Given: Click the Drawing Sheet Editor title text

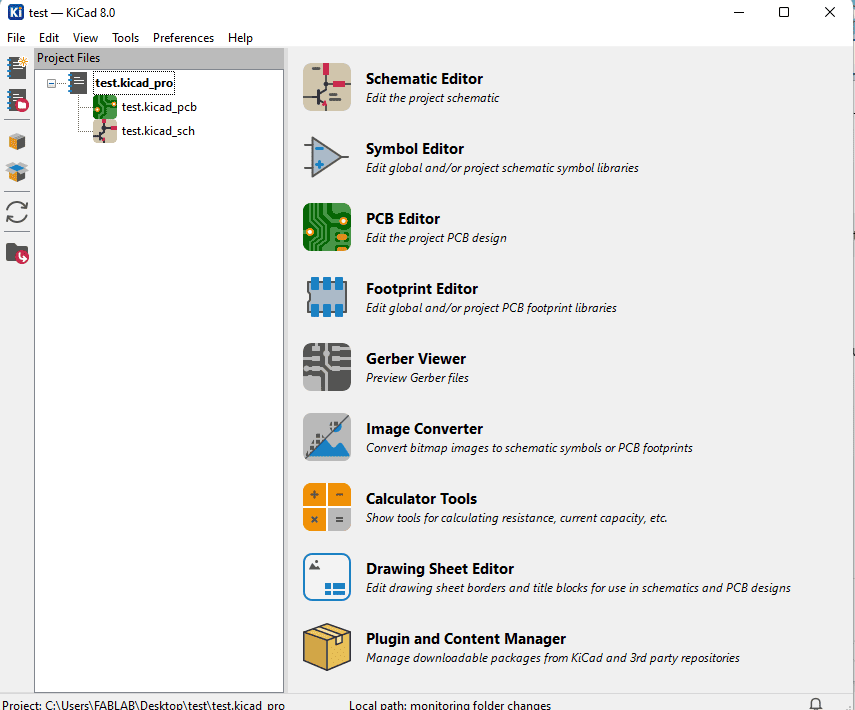Looking at the screenshot, I should (x=440, y=569).
